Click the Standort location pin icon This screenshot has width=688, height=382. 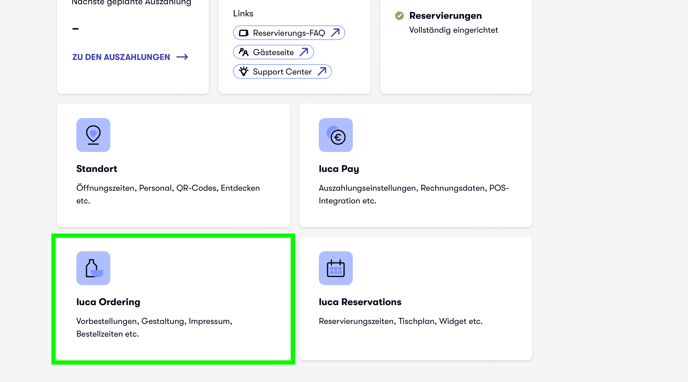[93, 135]
